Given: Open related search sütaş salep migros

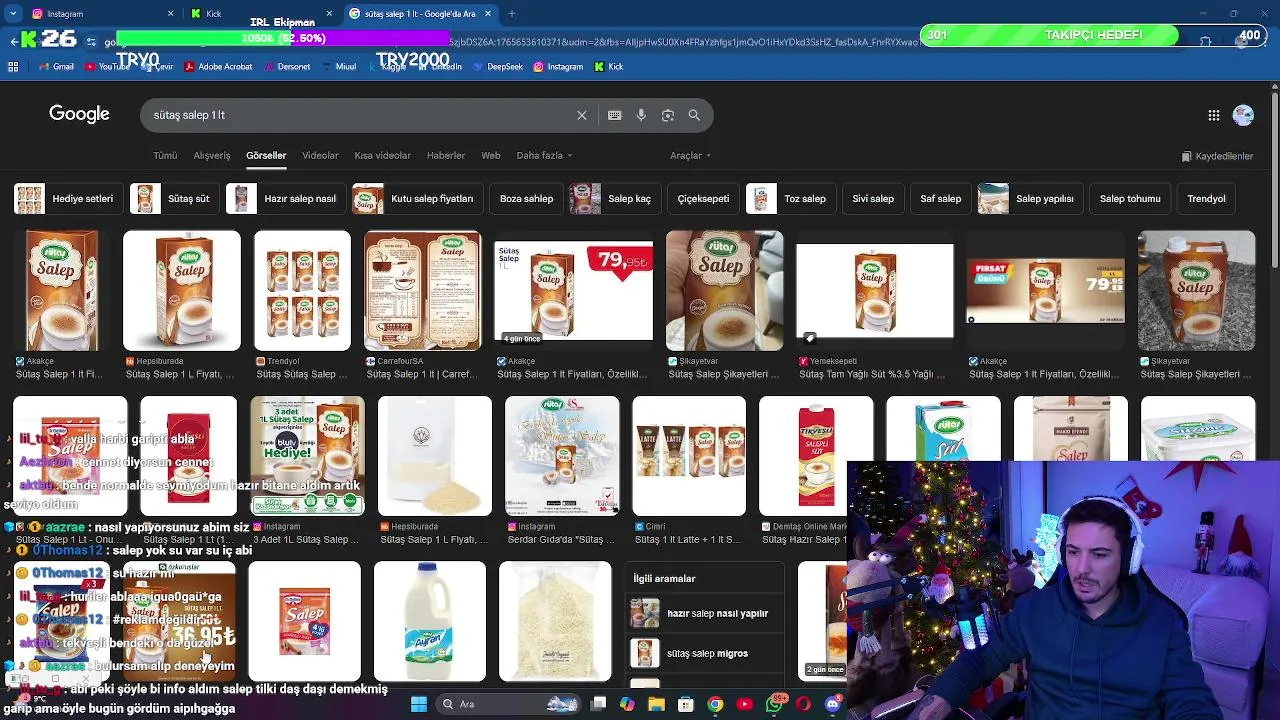Looking at the screenshot, I should tap(703, 653).
